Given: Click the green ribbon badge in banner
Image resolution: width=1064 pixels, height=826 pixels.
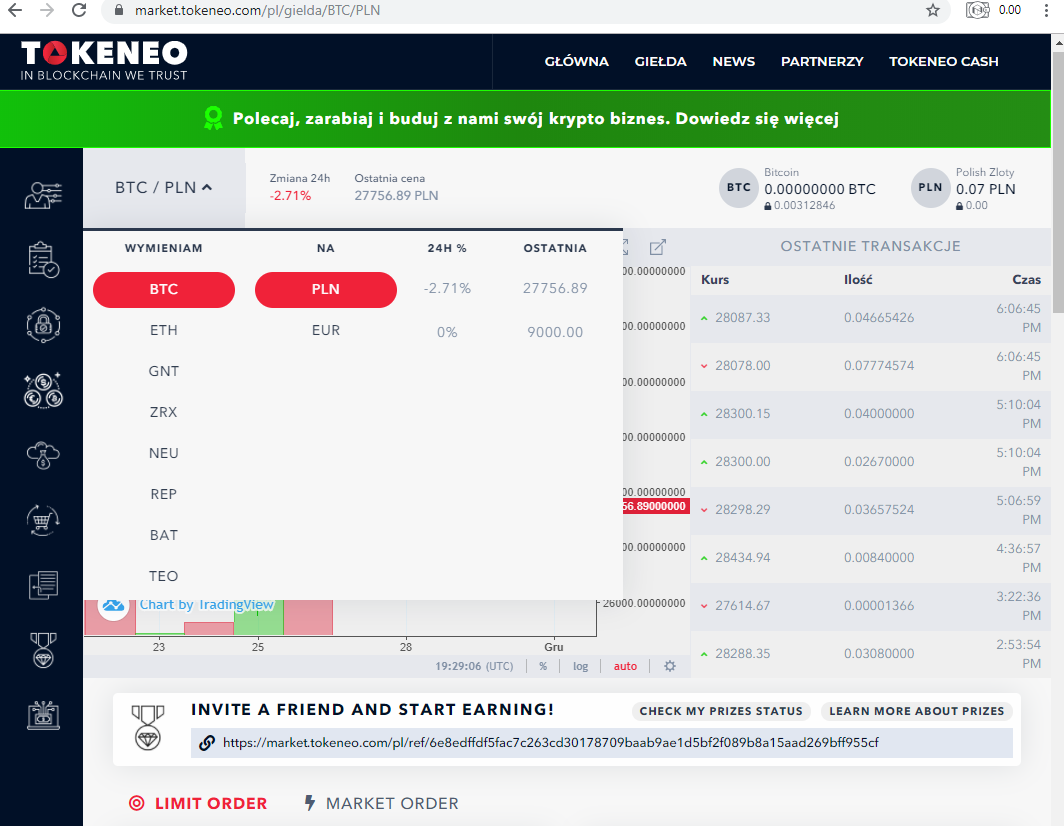Looking at the screenshot, I should tap(213, 118).
